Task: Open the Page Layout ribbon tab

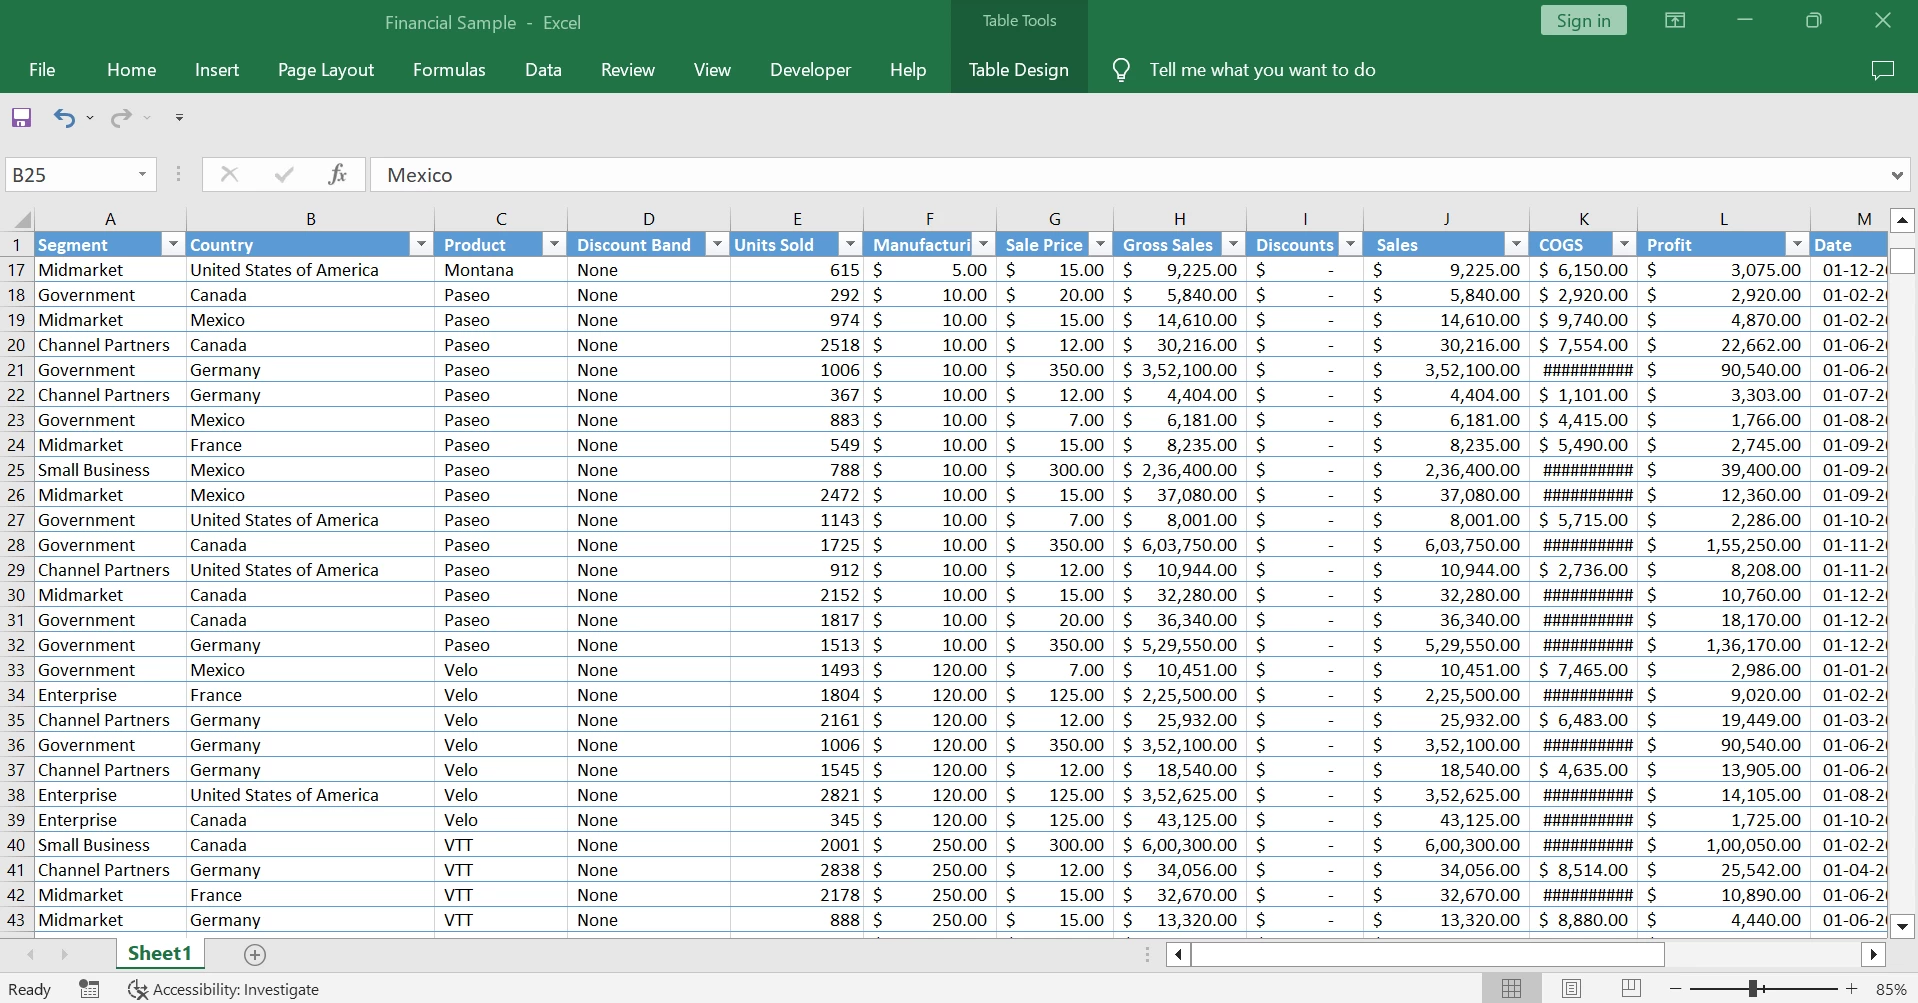Action: pyautogui.click(x=325, y=70)
